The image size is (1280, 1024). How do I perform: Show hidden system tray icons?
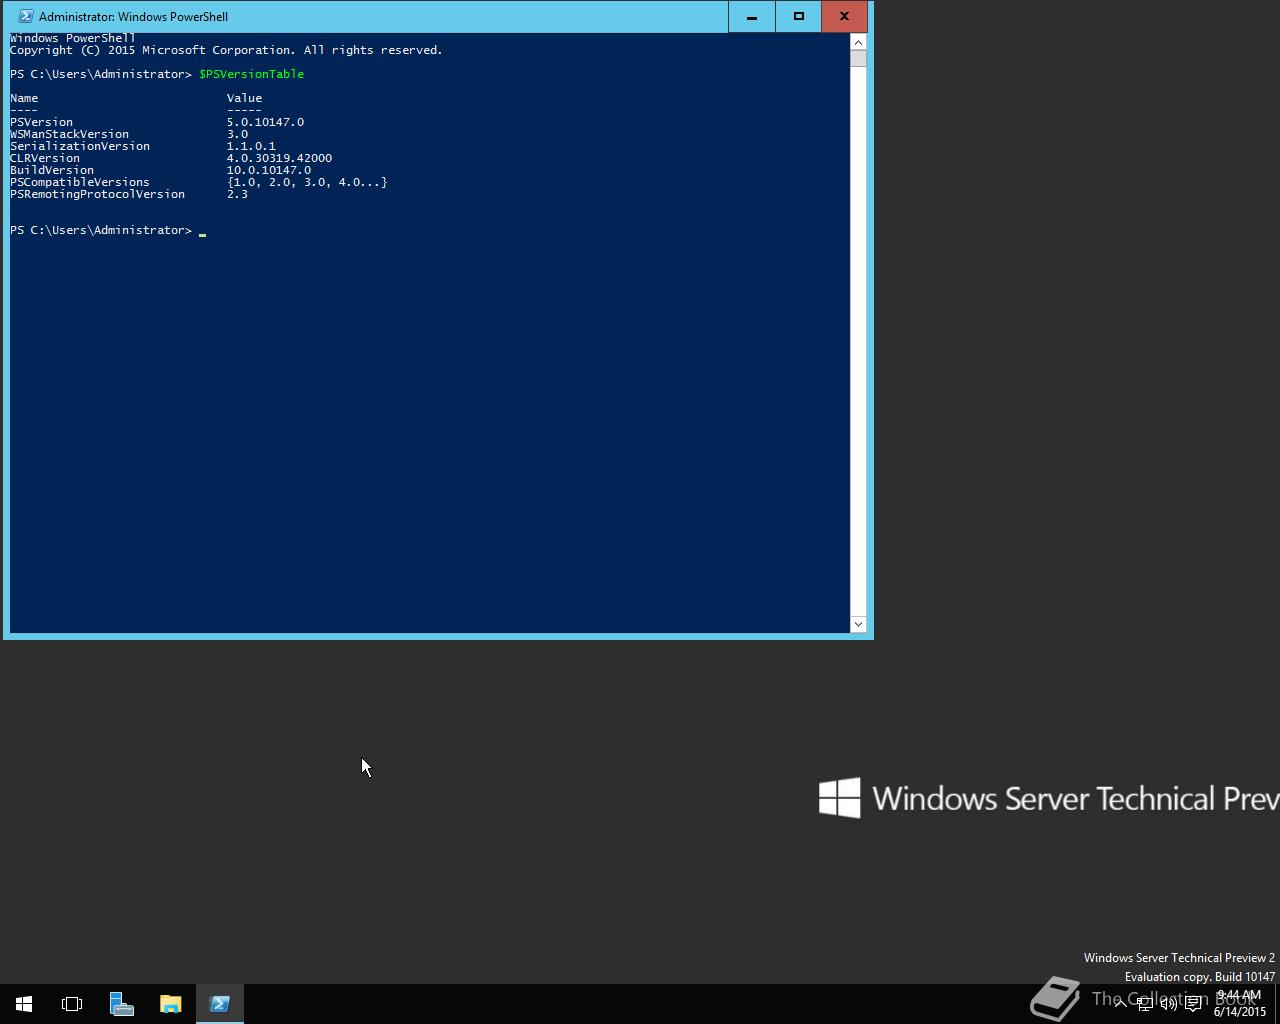[x=1121, y=1004]
